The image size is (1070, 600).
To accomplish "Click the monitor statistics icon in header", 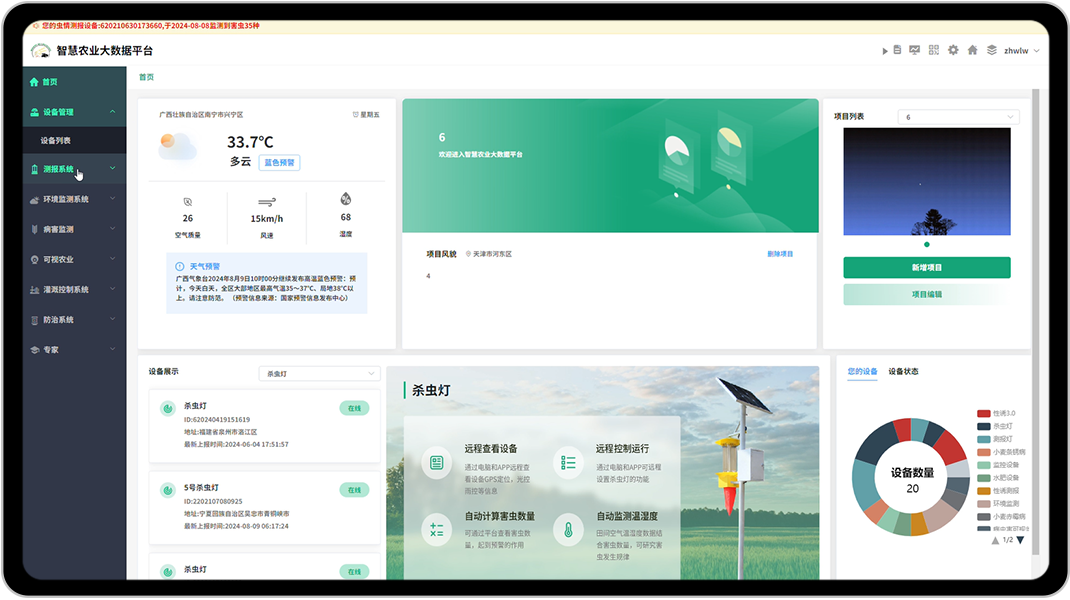I will coord(914,49).
